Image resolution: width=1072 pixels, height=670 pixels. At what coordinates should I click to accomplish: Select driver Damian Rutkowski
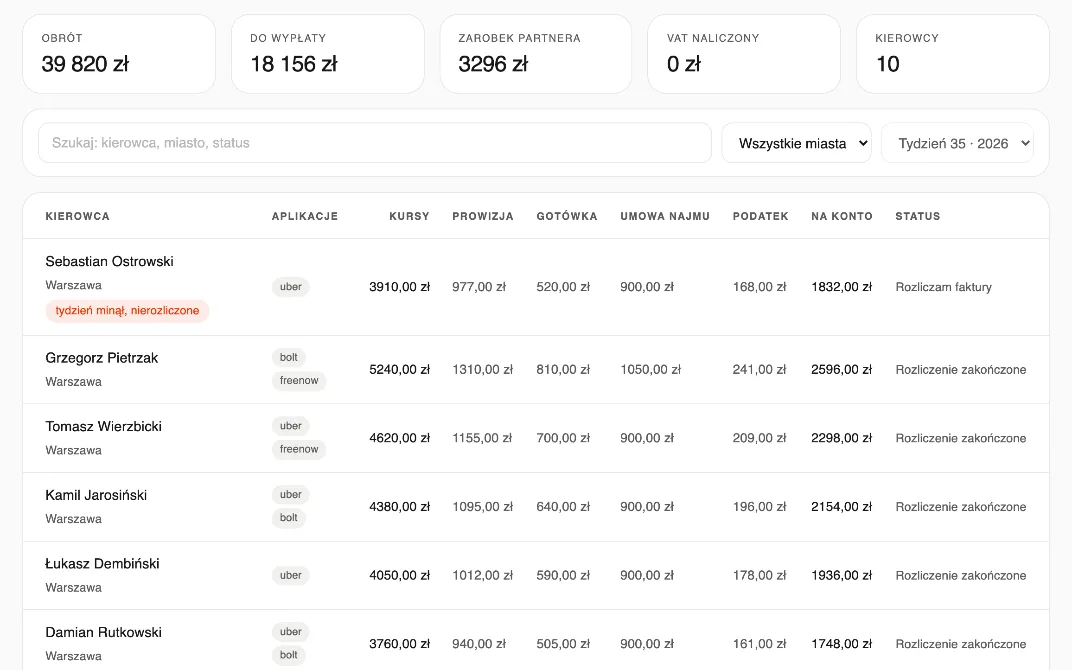pos(104,632)
